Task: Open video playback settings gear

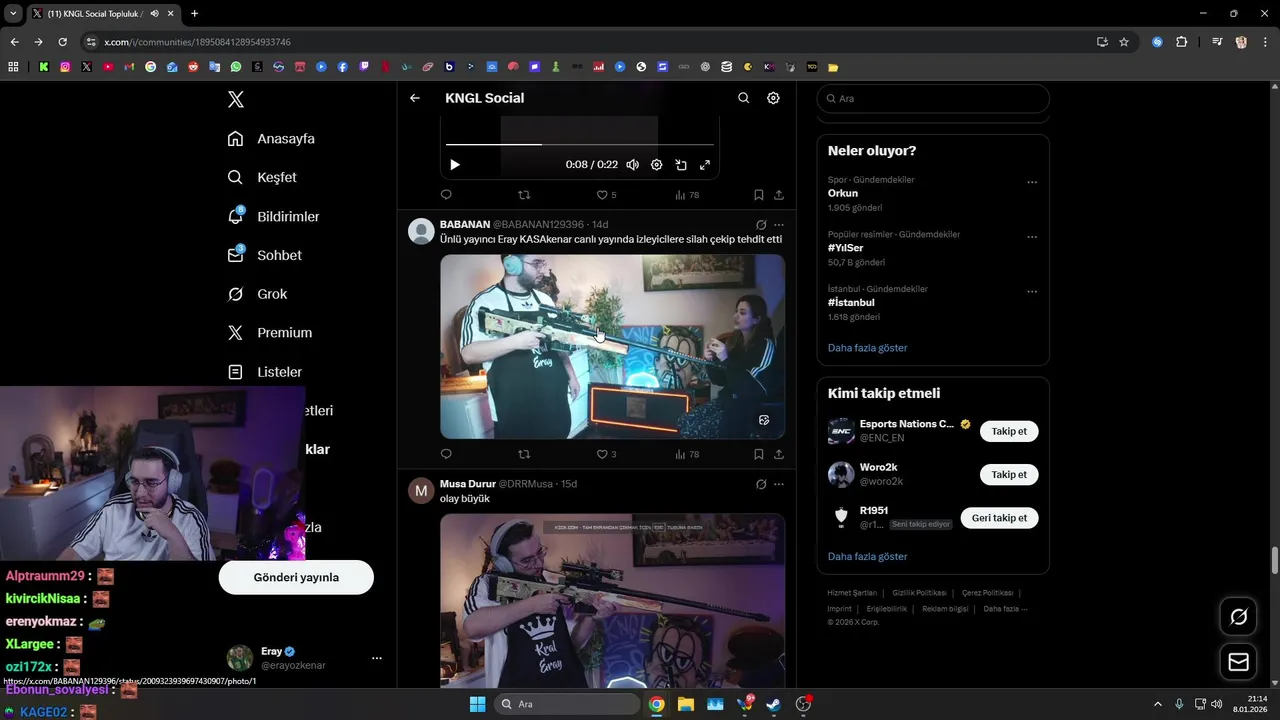Action: pos(656,165)
